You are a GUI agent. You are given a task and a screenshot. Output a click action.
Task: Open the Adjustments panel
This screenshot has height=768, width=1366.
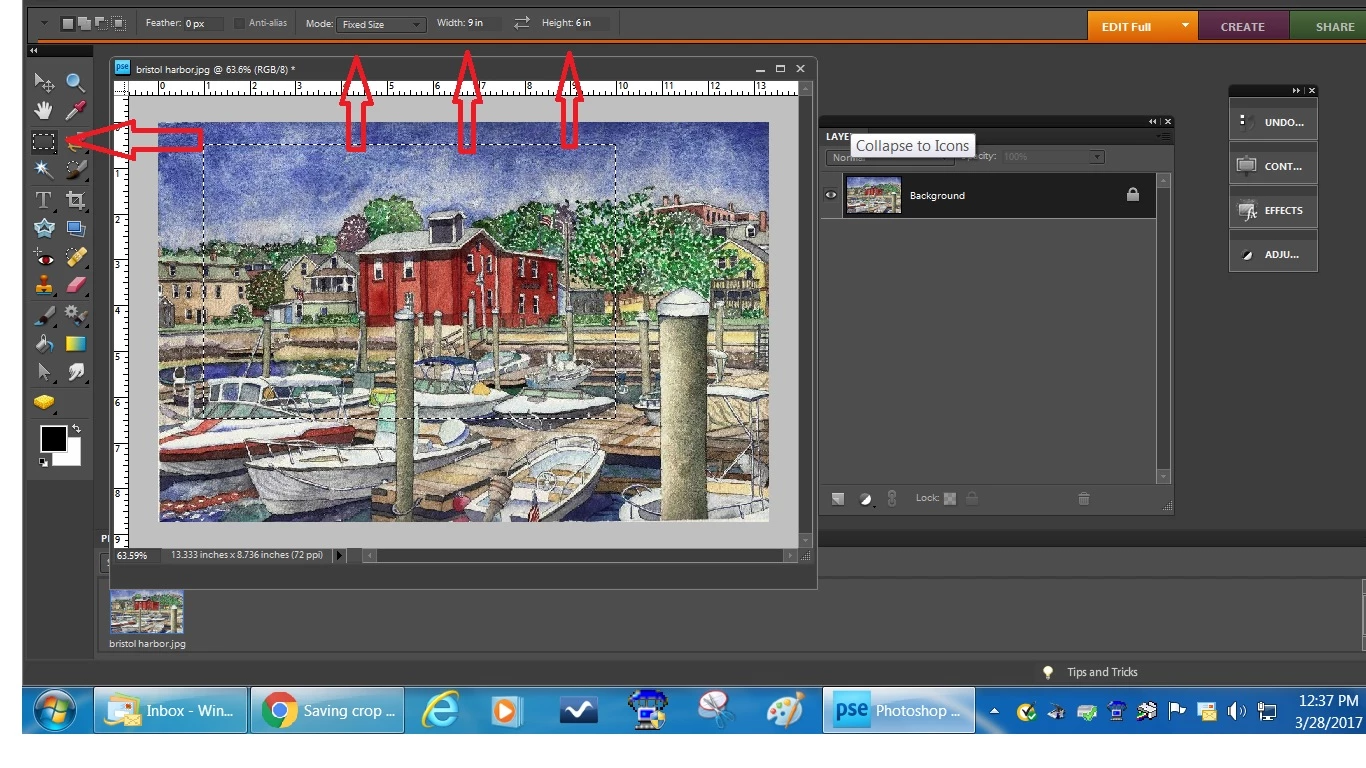[x=1273, y=254]
